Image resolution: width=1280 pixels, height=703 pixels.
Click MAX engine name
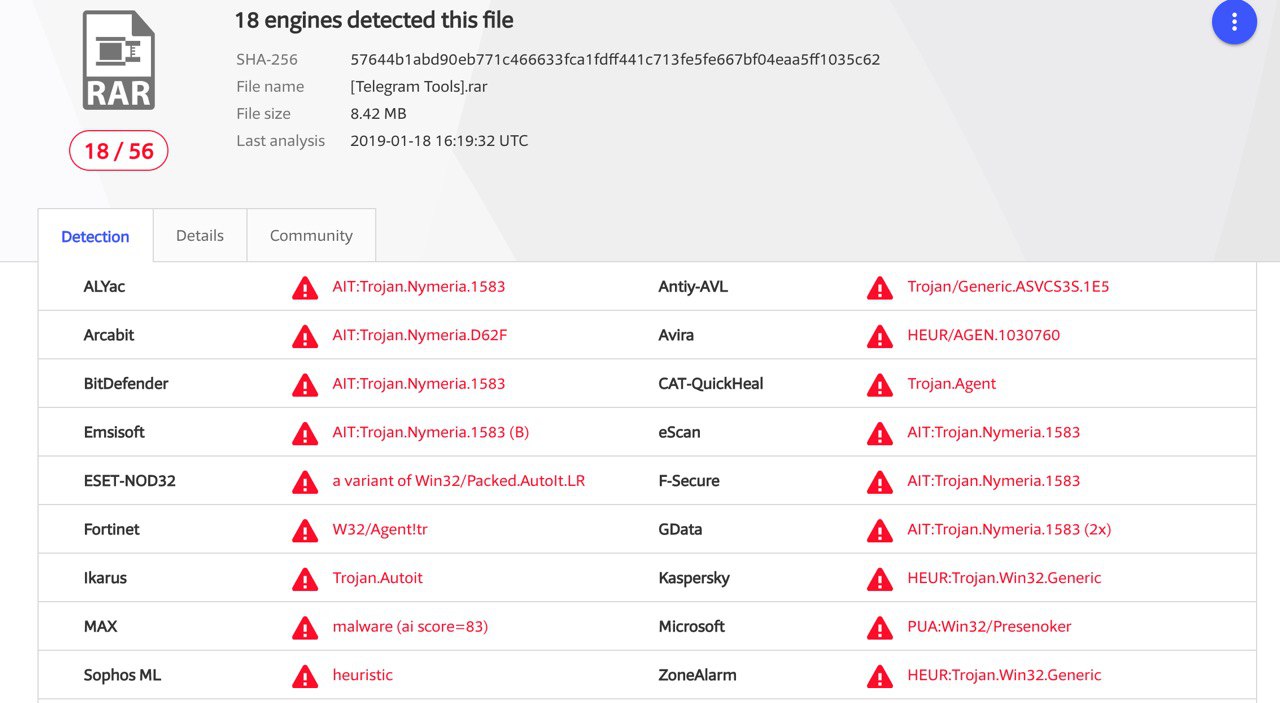[x=100, y=626]
